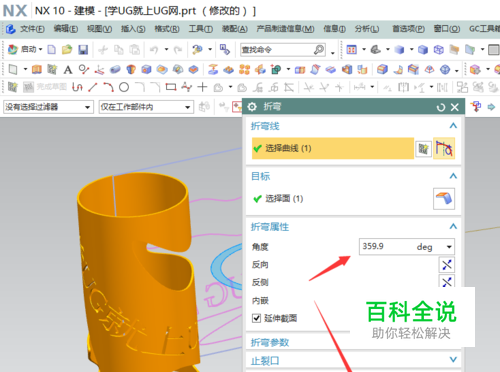This screenshot has height=372, width=500.
Task: Click the shaded blue cube render icon
Action: pyautogui.click(x=399, y=50)
